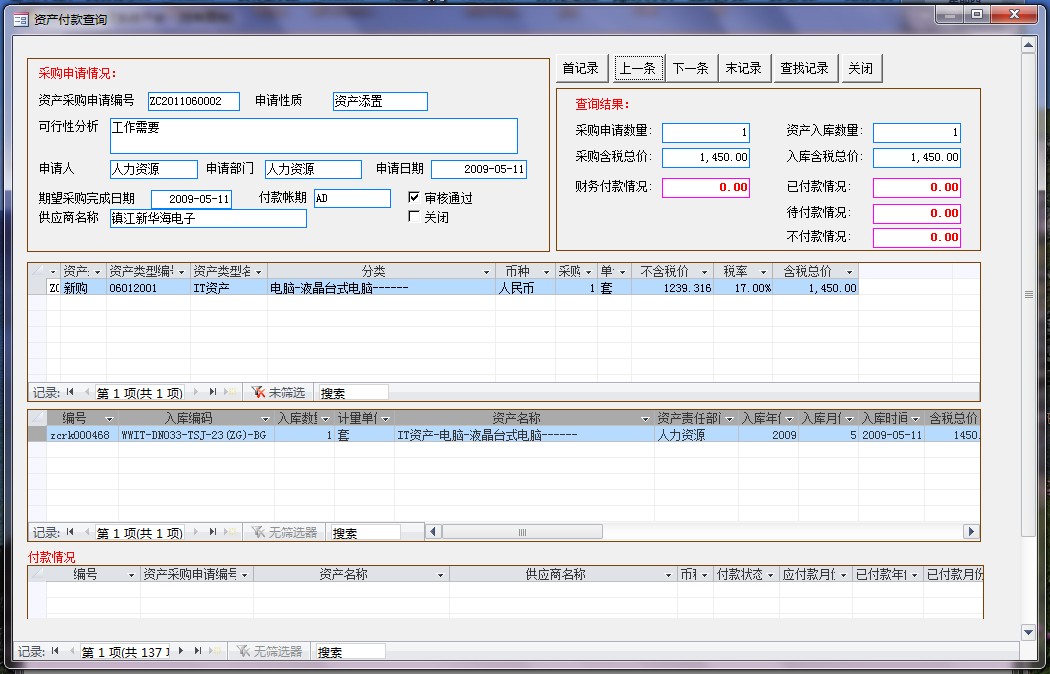
Task: Click 下一条 button
Action: click(691, 68)
